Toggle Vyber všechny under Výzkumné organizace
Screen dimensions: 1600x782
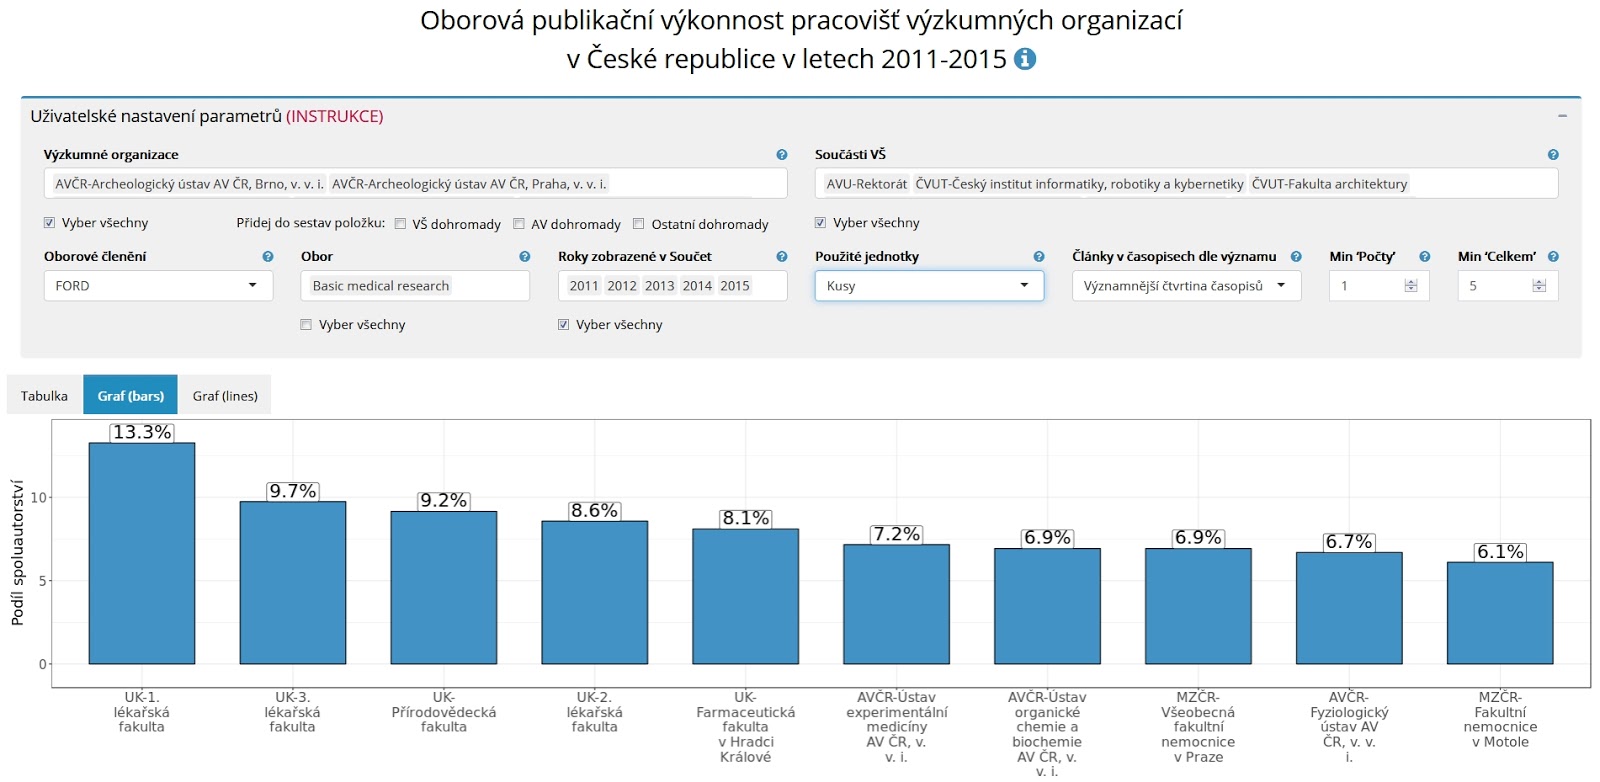[x=50, y=223]
